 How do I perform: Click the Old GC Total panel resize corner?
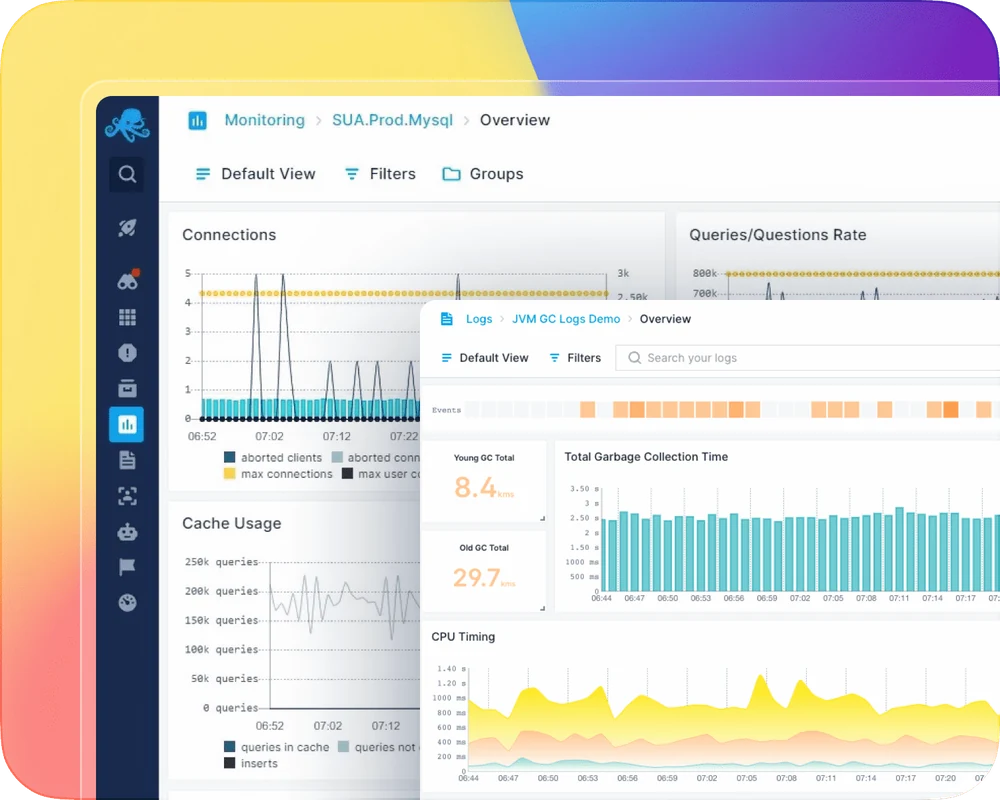542,609
